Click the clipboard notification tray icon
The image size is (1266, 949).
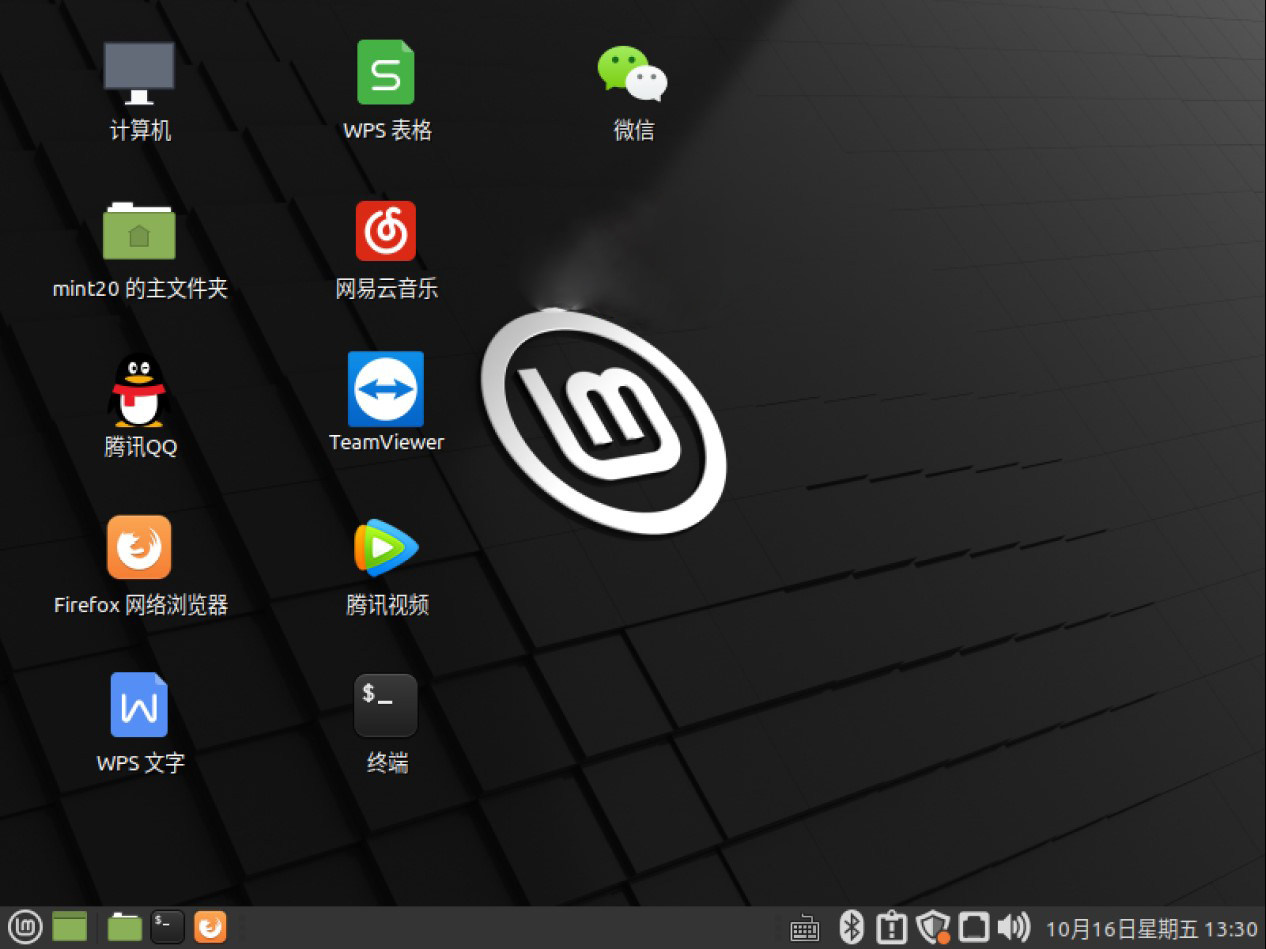890,927
